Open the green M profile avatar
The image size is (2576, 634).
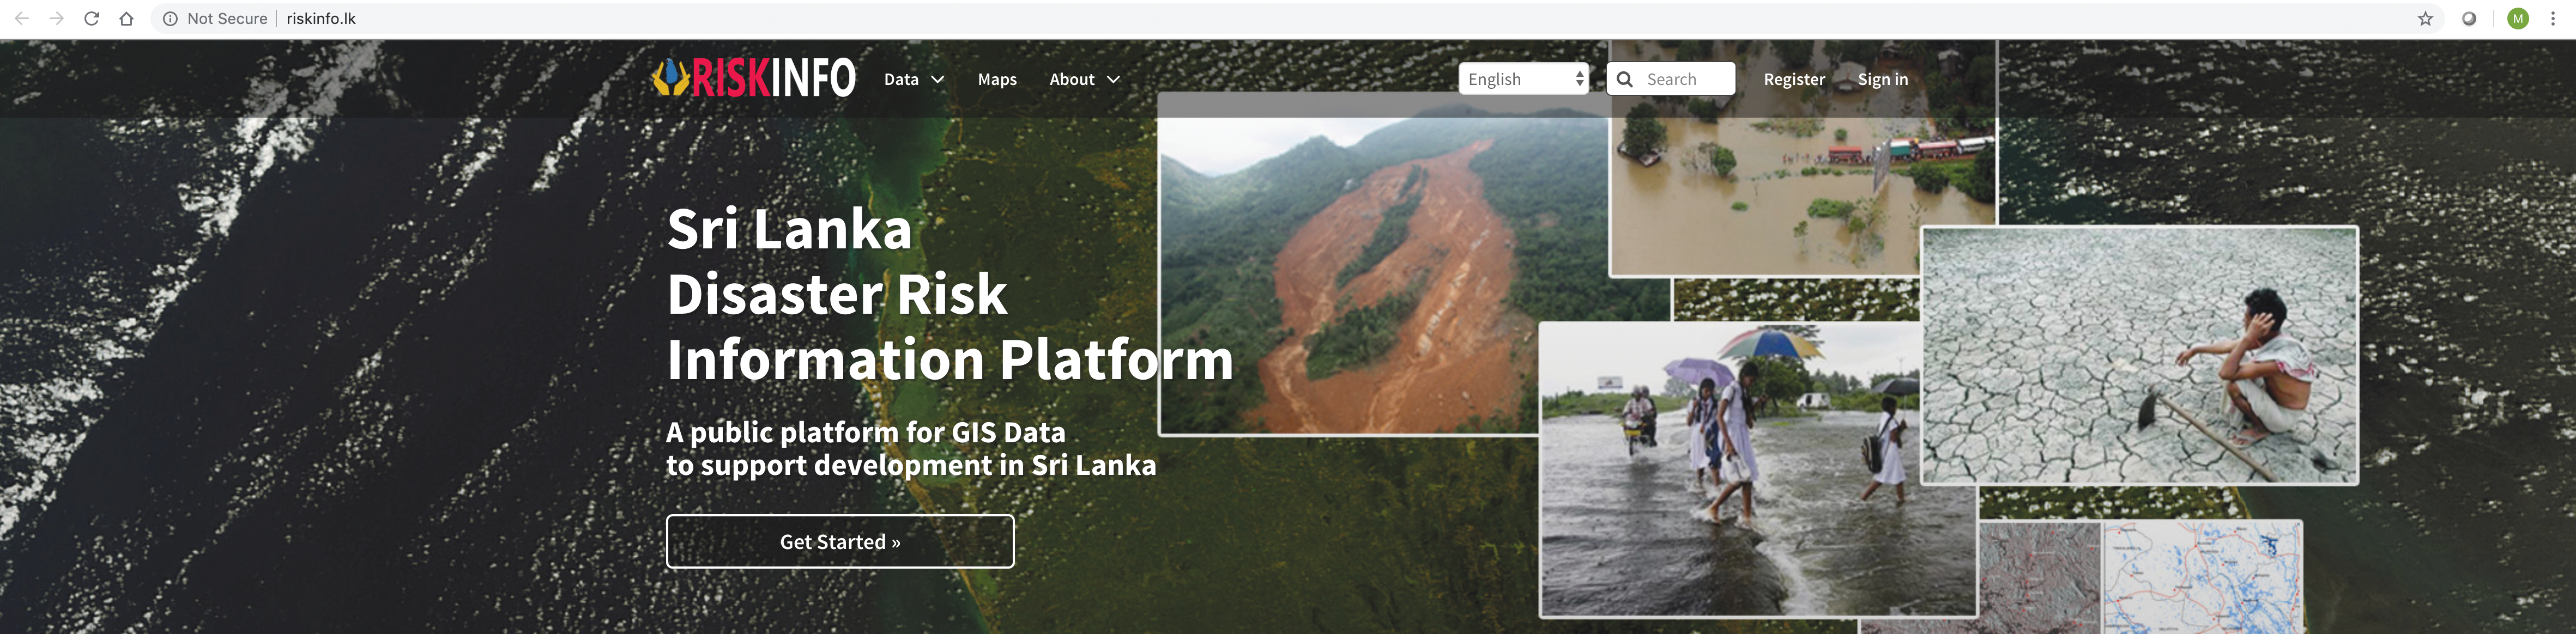(2518, 19)
